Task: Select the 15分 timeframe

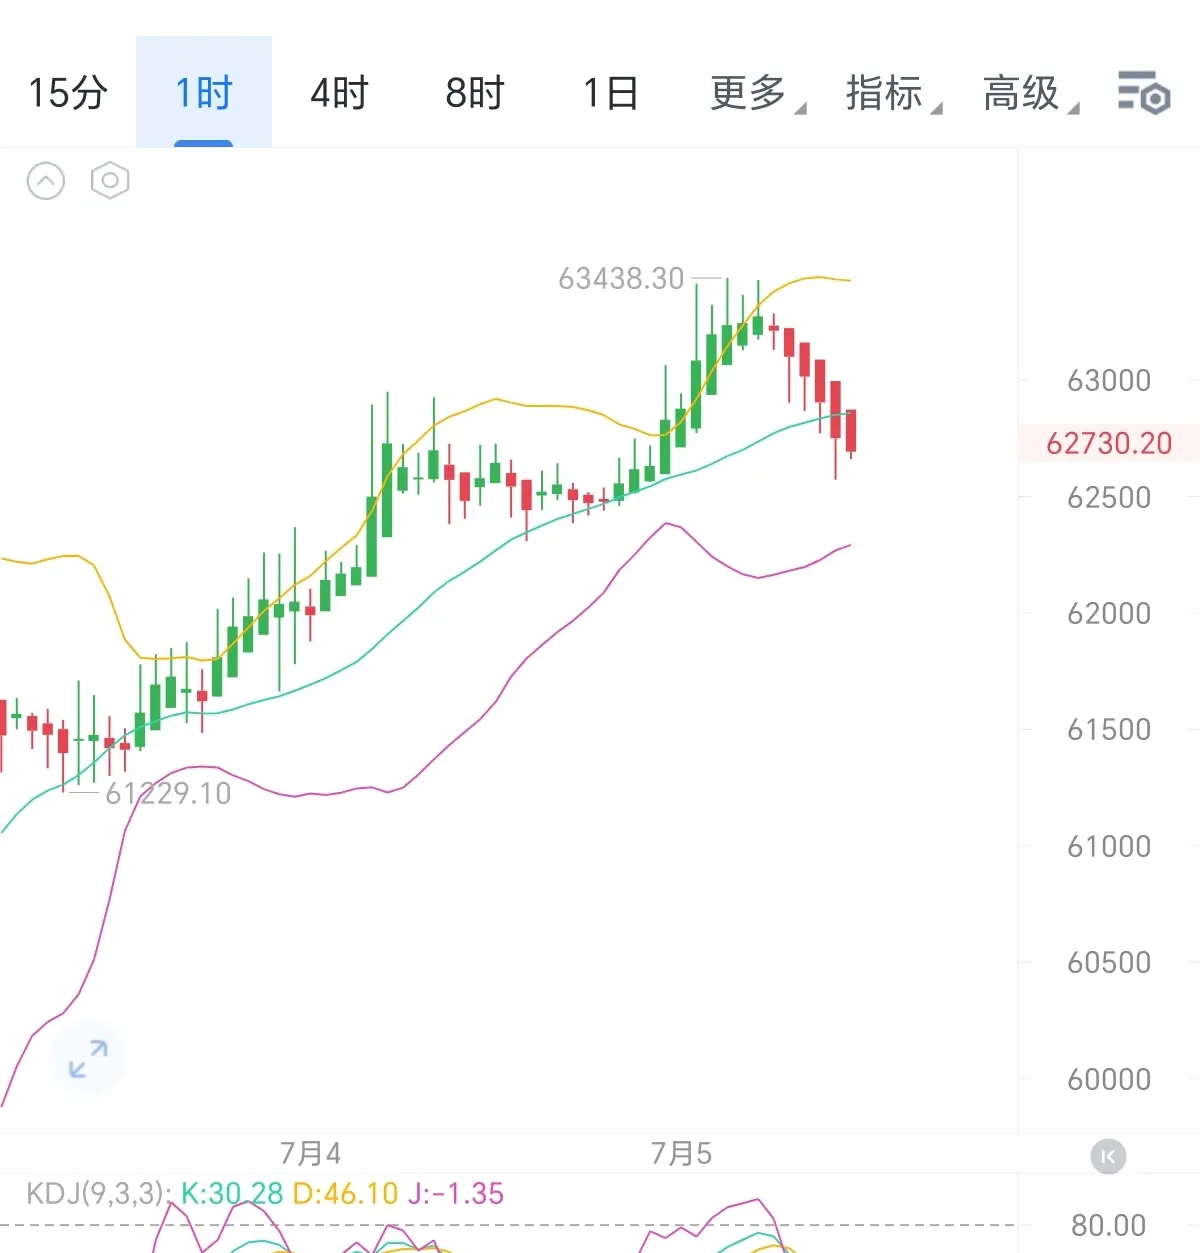Action: click(x=67, y=93)
